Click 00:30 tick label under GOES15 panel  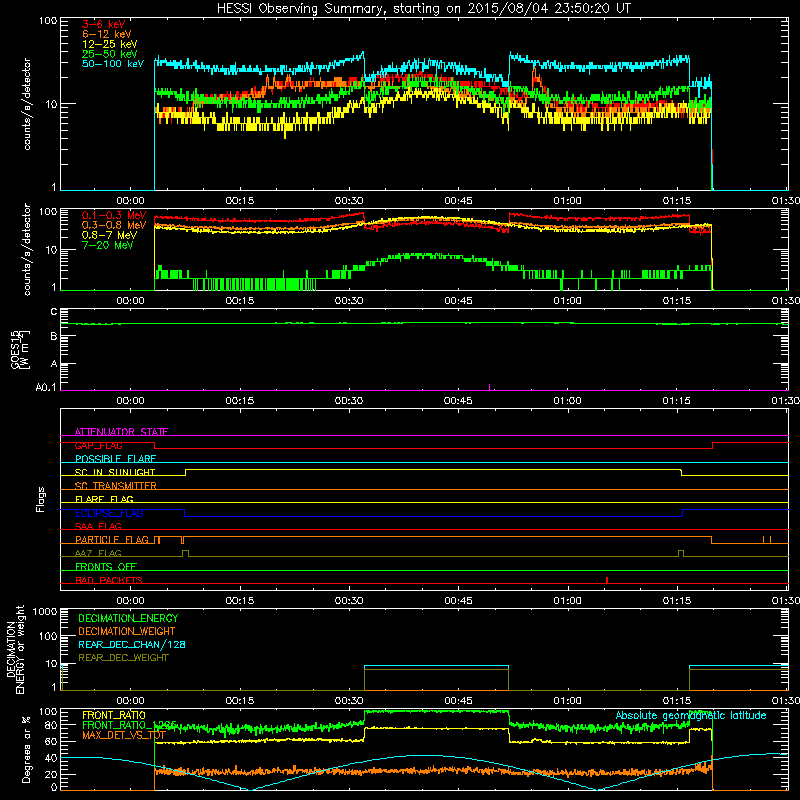(x=349, y=401)
